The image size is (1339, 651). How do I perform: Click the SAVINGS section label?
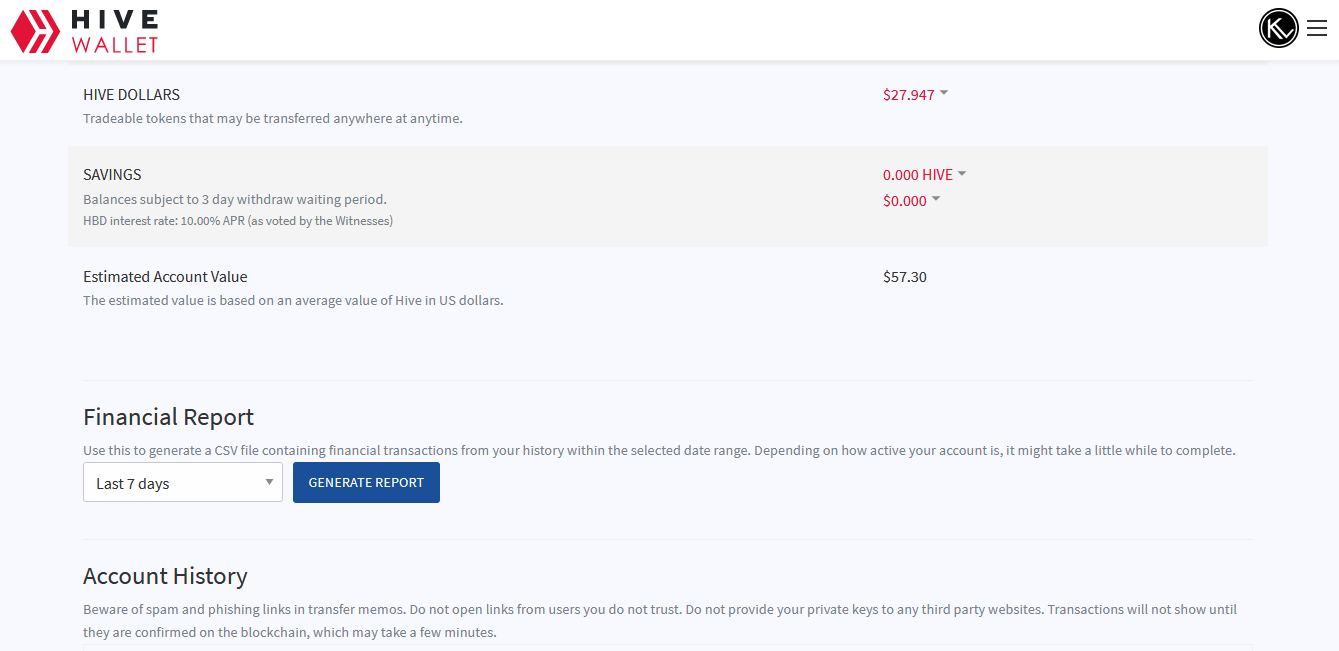pyautogui.click(x=112, y=175)
